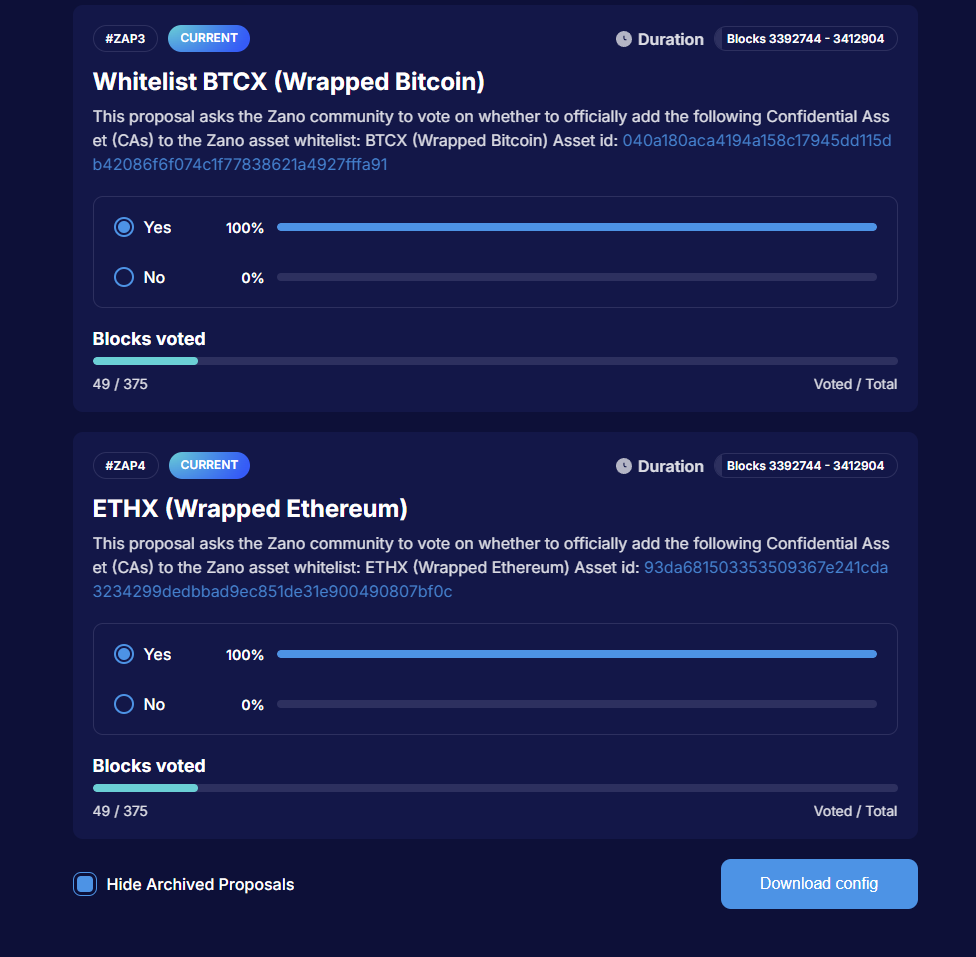Click the ETHX Blocks voted progress bar

pos(495,788)
